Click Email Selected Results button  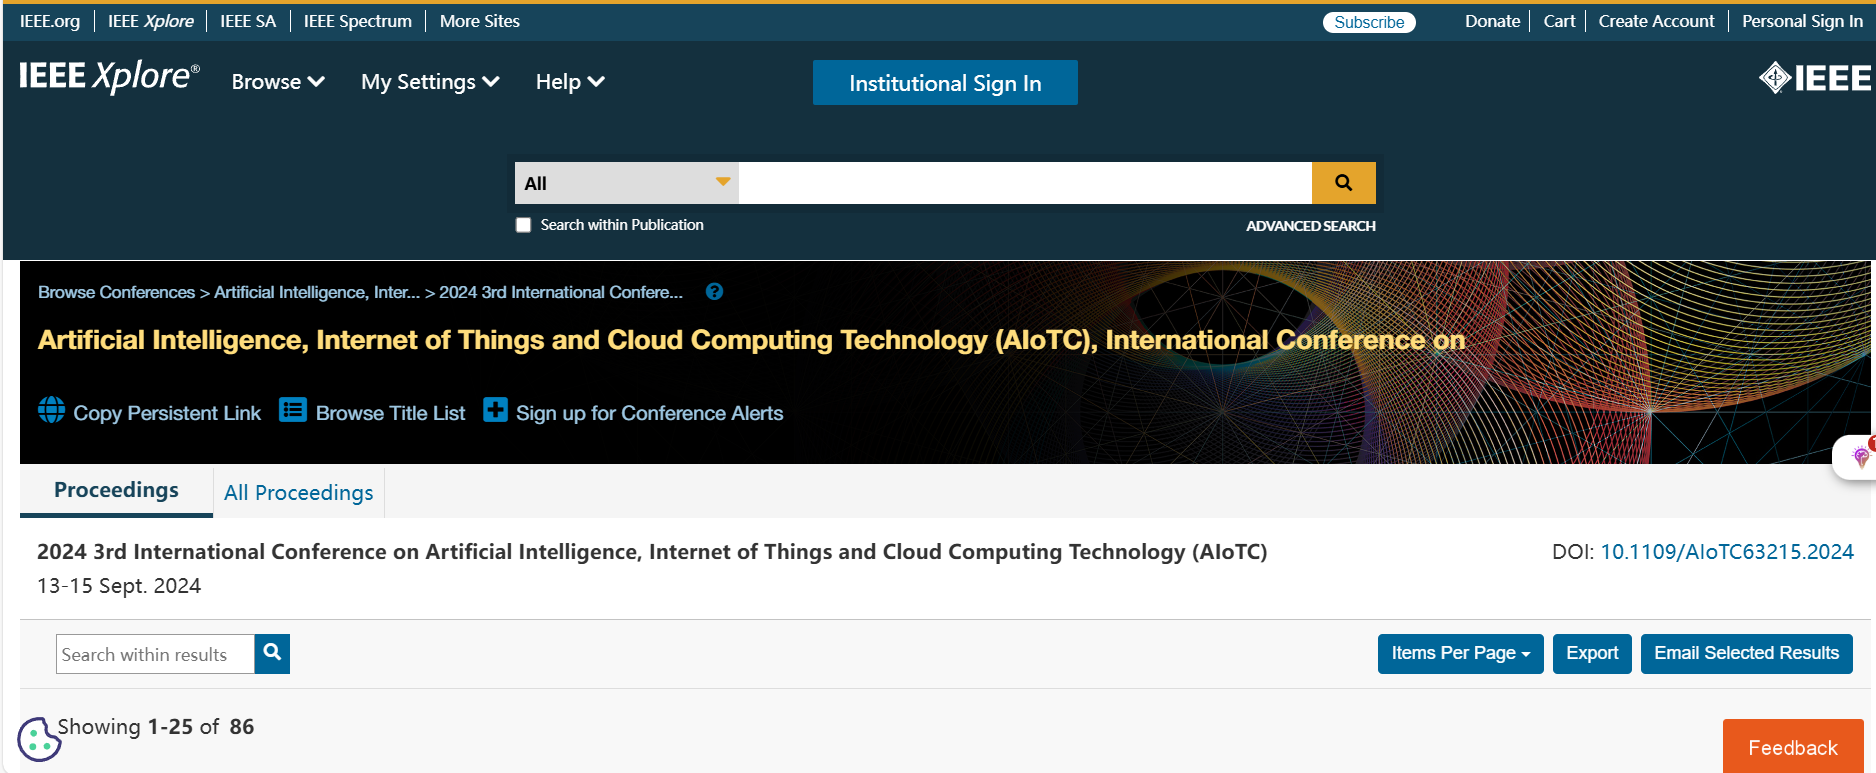tap(1746, 654)
